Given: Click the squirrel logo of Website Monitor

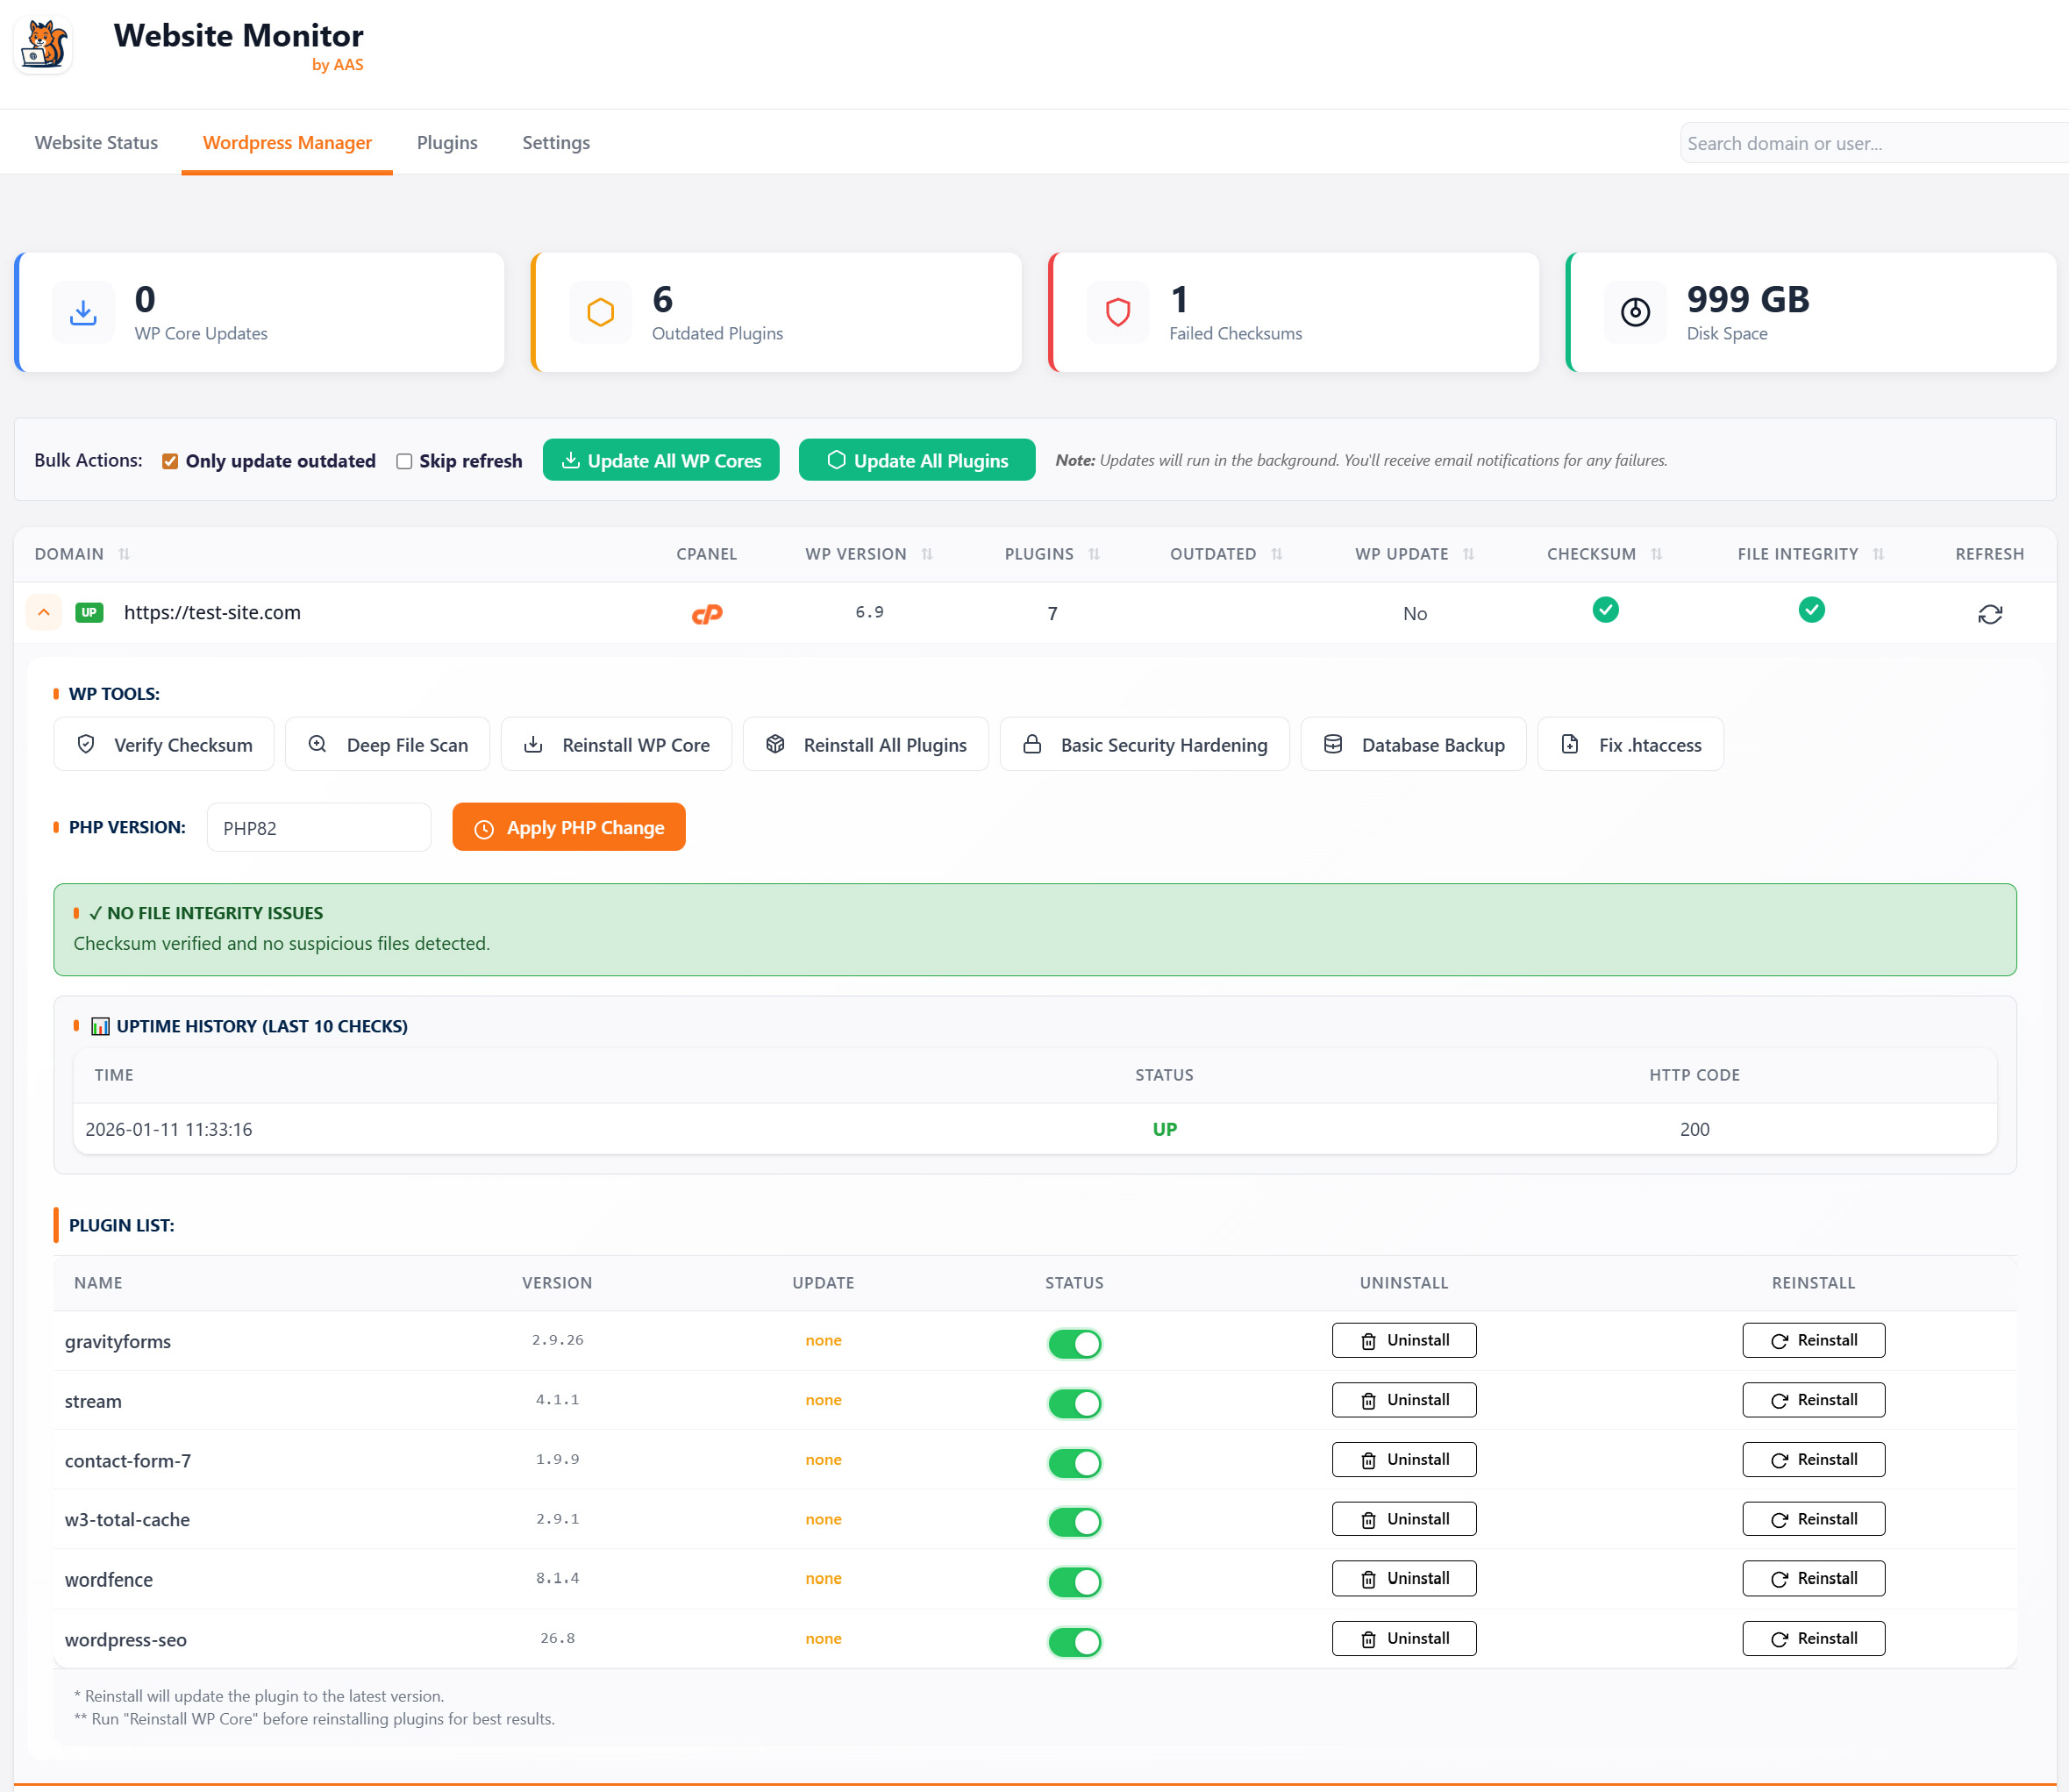Looking at the screenshot, I should coord(43,45).
